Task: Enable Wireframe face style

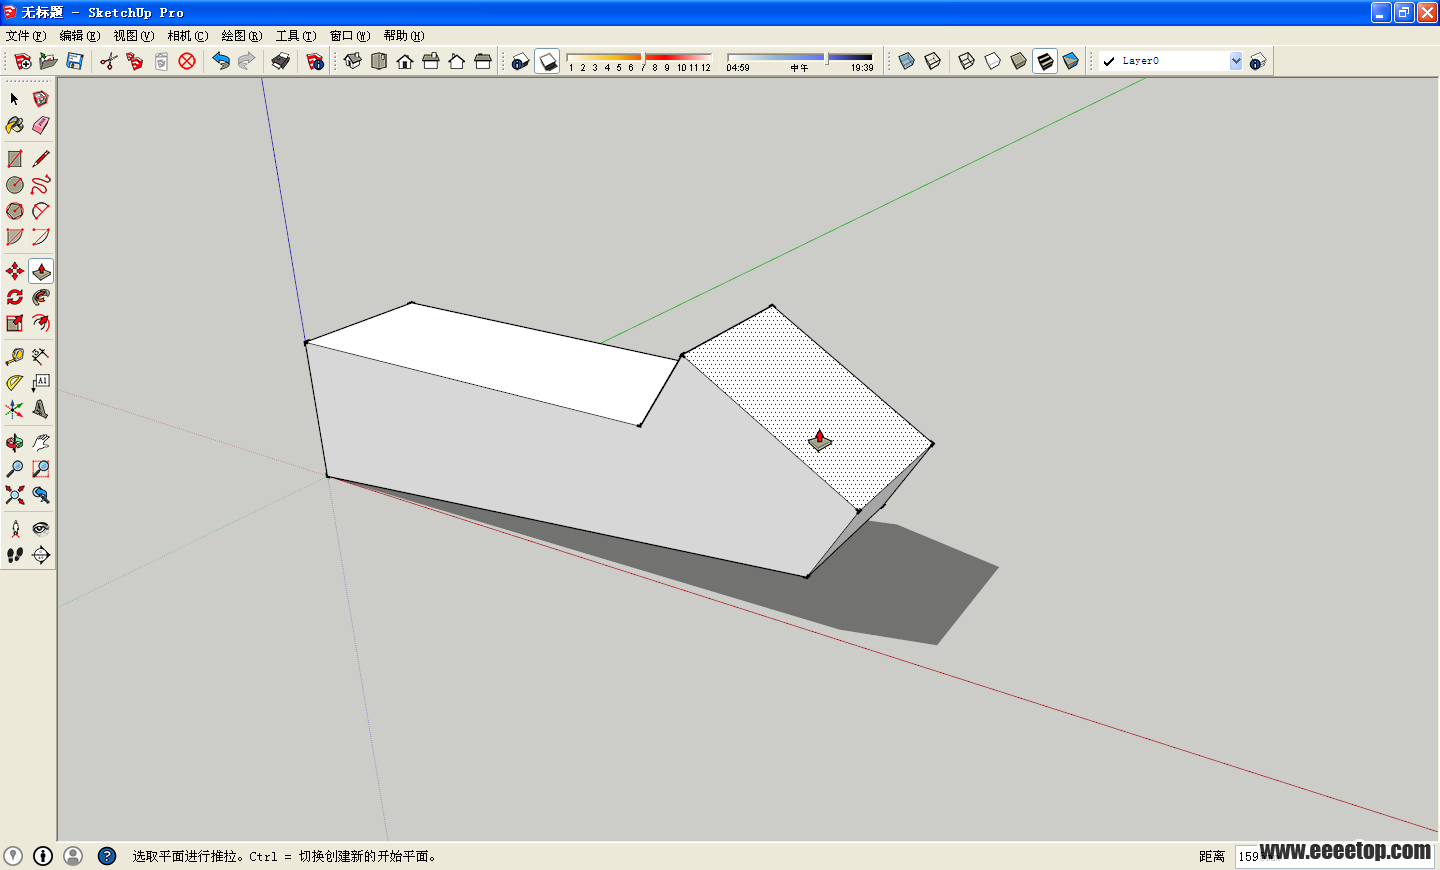Action: 967,61
